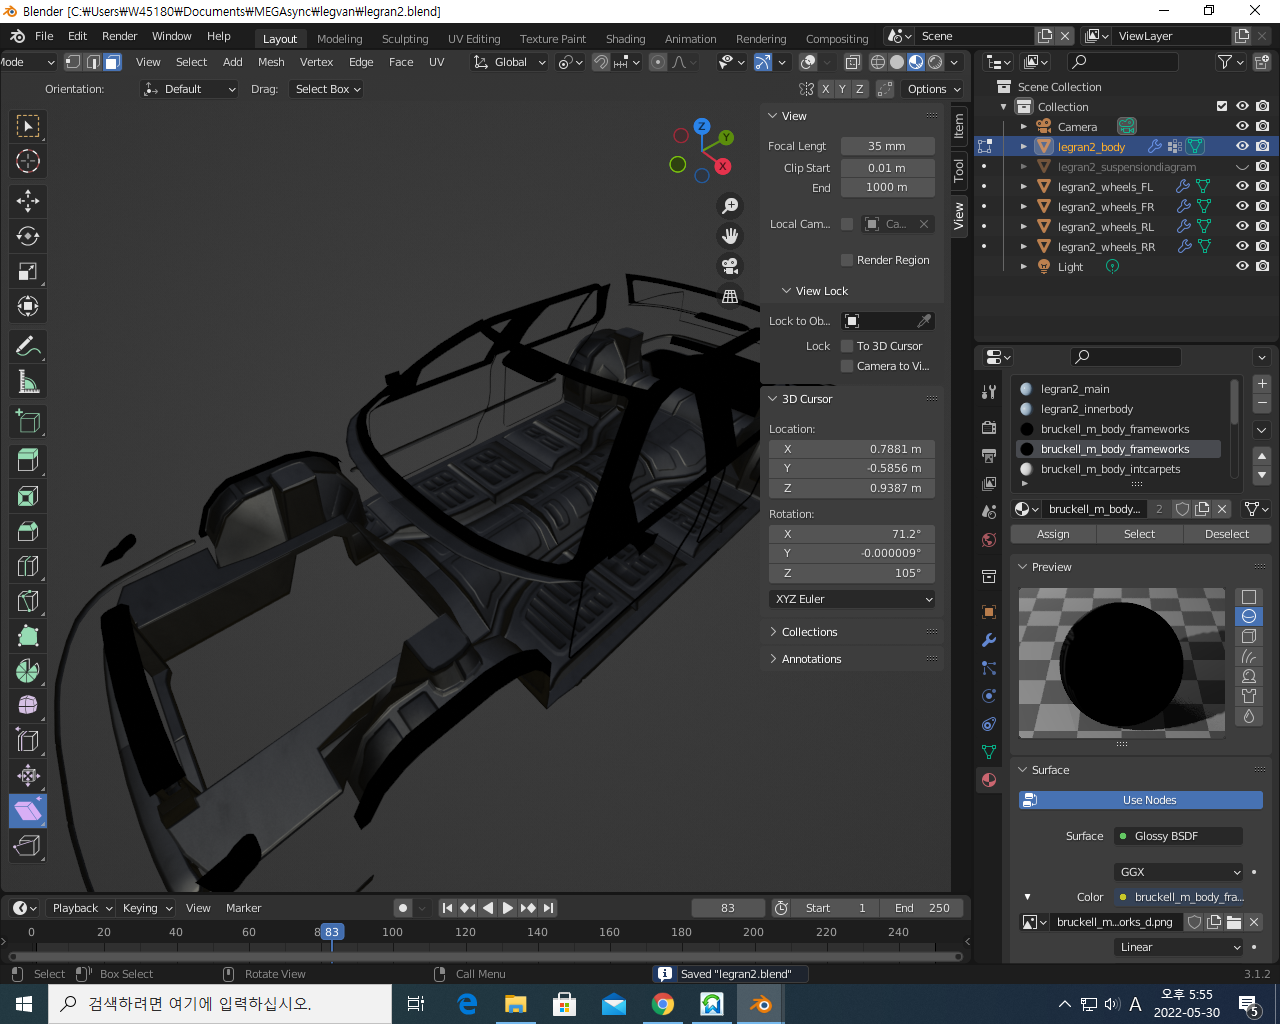Select the Rotate tool
Screen dimensions: 1280x1024
(x=28, y=236)
